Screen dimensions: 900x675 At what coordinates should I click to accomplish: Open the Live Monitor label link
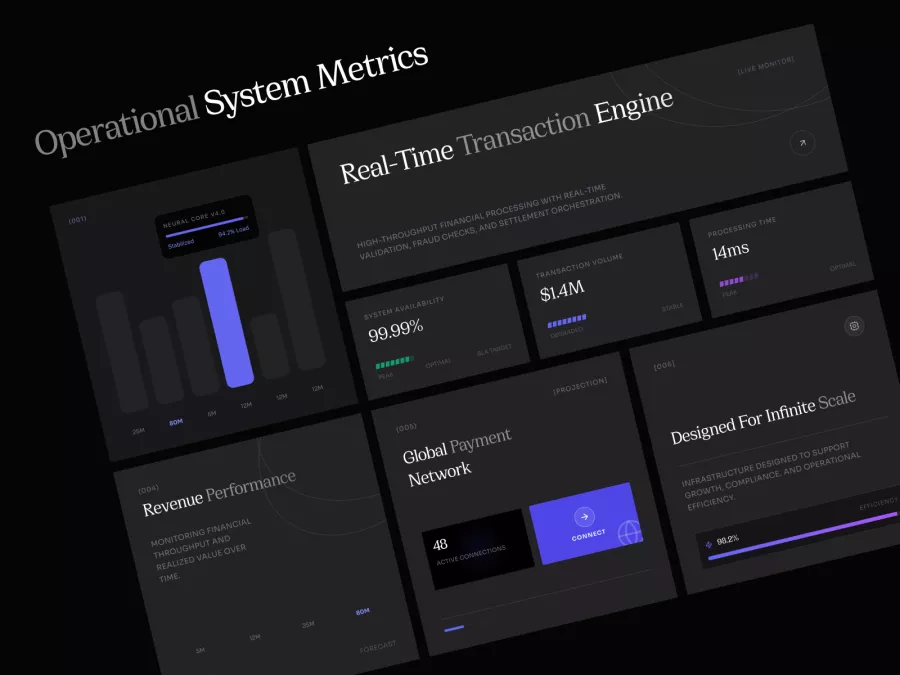(x=765, y=66)
